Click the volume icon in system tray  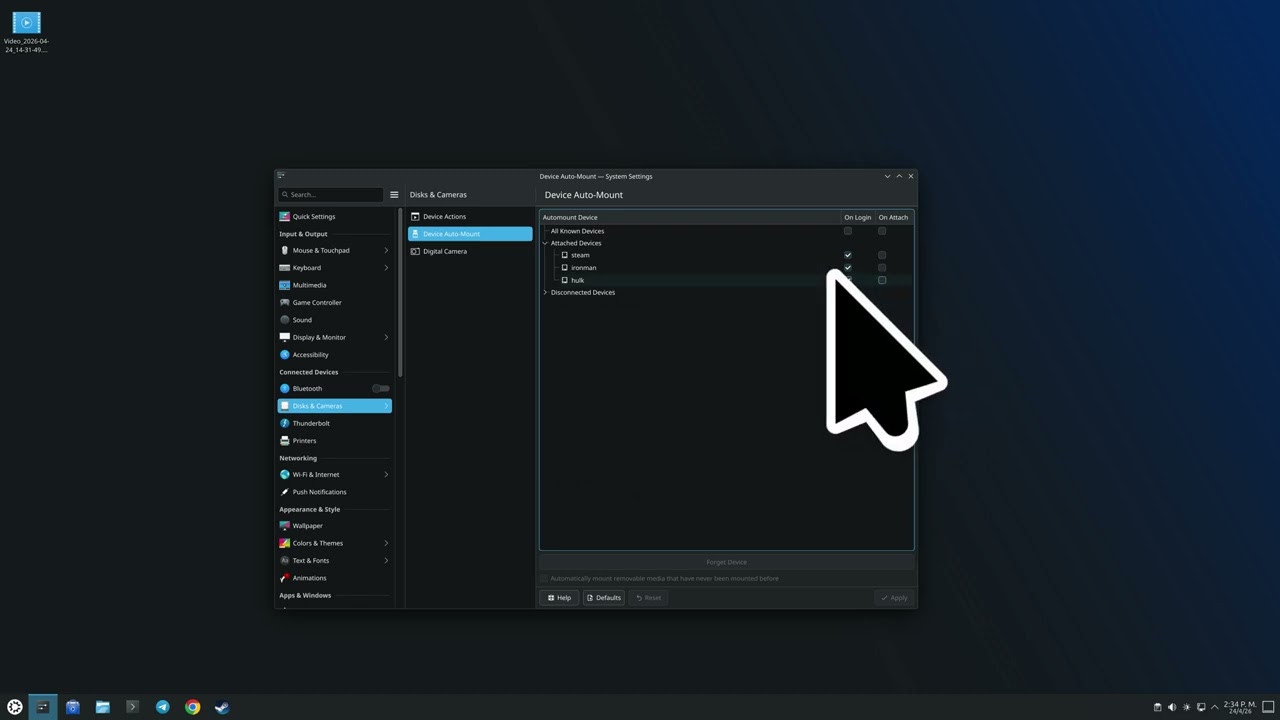[1172, 707]
